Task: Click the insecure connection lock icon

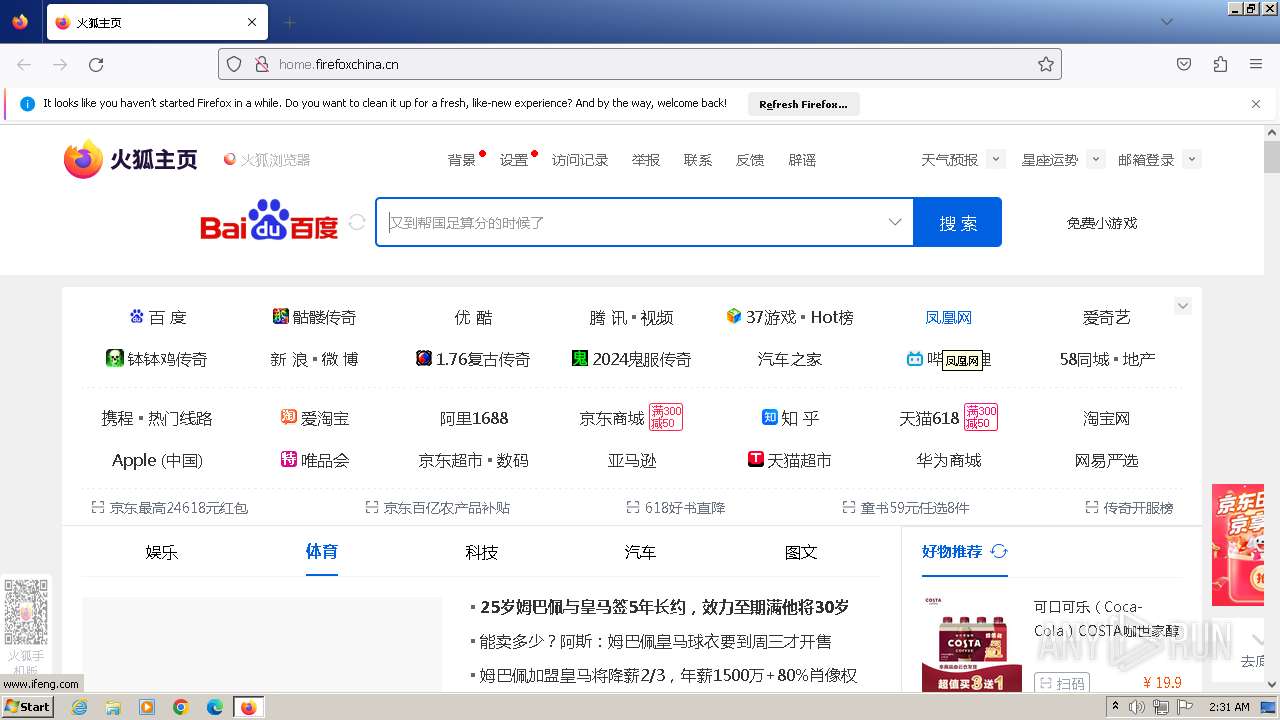Action: point(261,64)
